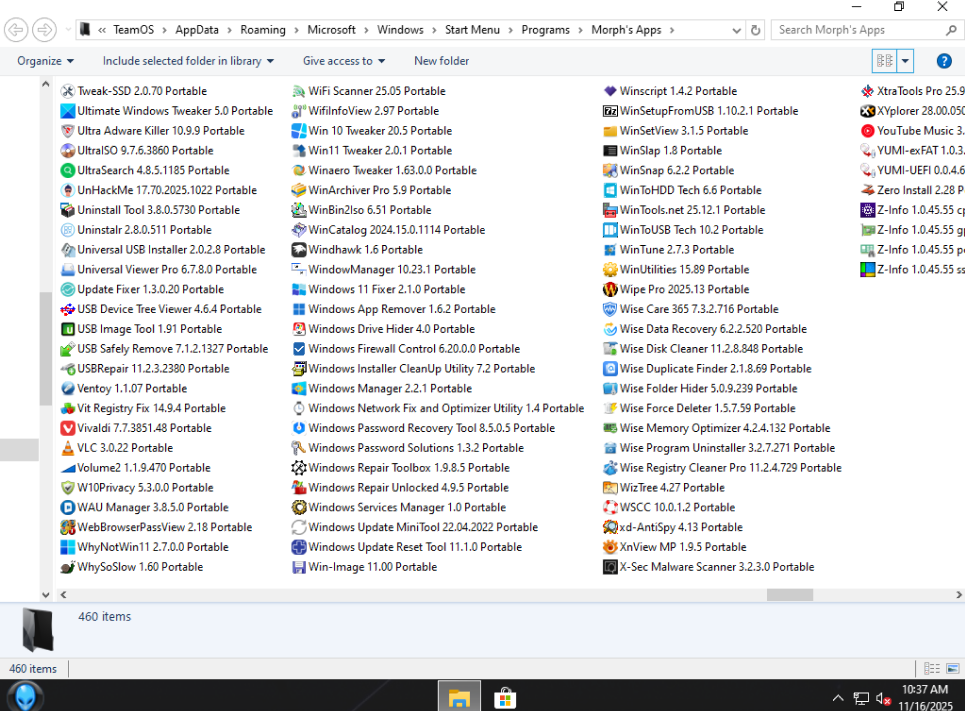The height and width of the screenshot is (711, 965).
Task: Switch to large icons view in status bar
Action: point(953,669)
